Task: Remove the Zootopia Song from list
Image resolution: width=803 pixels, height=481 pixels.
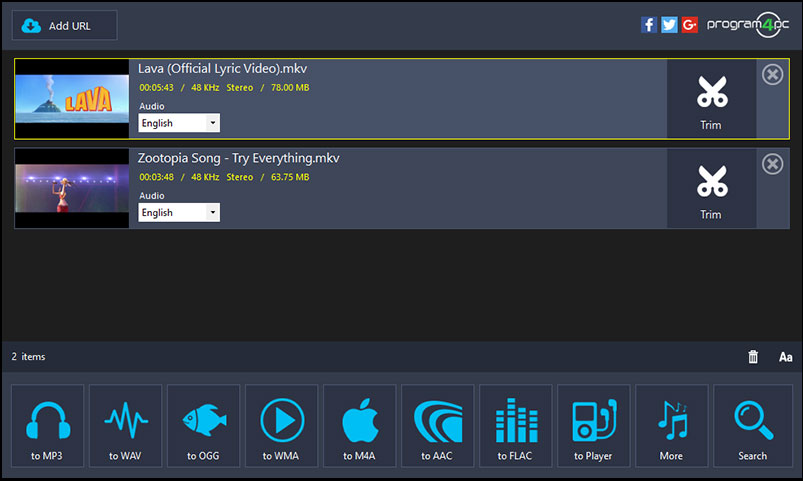Action: (772, 164)
